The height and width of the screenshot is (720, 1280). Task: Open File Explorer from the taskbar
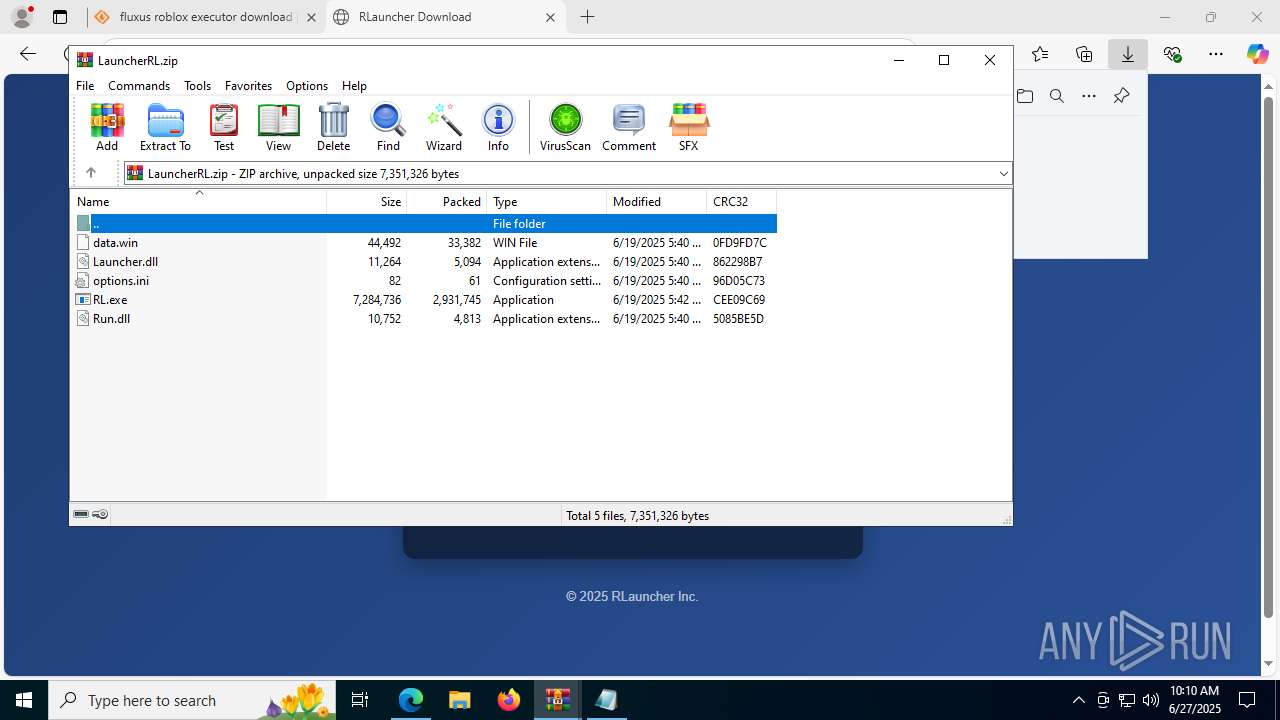459,700
